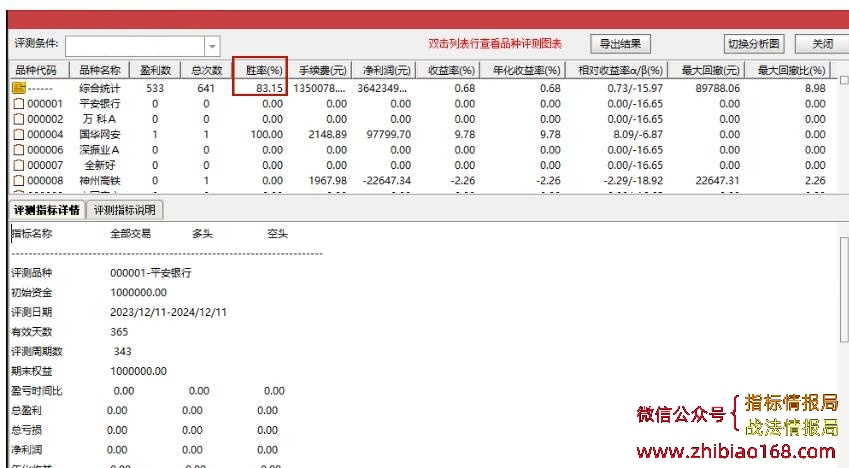Viewport: 849px width, 468px height.
Task: Sort by the 净利润(元) column header
Action: (386, 70)
